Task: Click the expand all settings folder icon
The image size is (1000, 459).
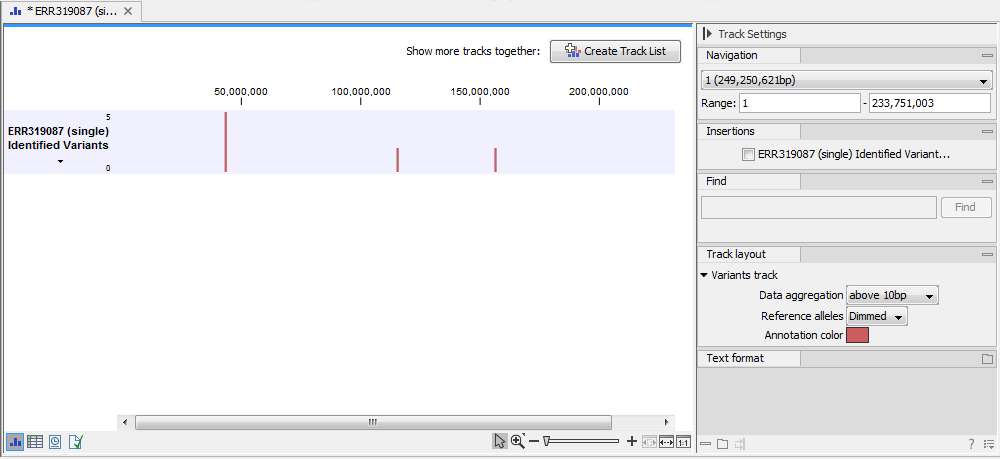Action: 722,444
